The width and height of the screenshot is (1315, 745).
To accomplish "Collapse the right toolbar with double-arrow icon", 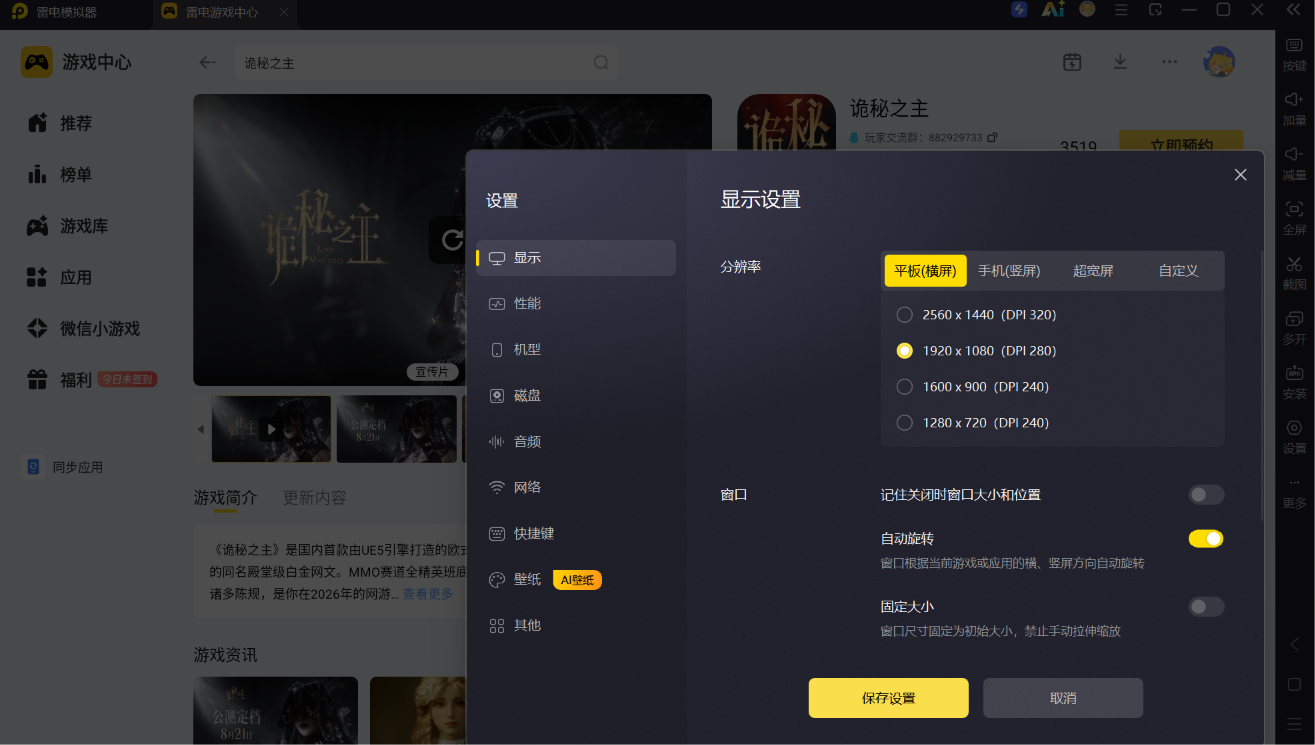I will tap(1294, 10).
